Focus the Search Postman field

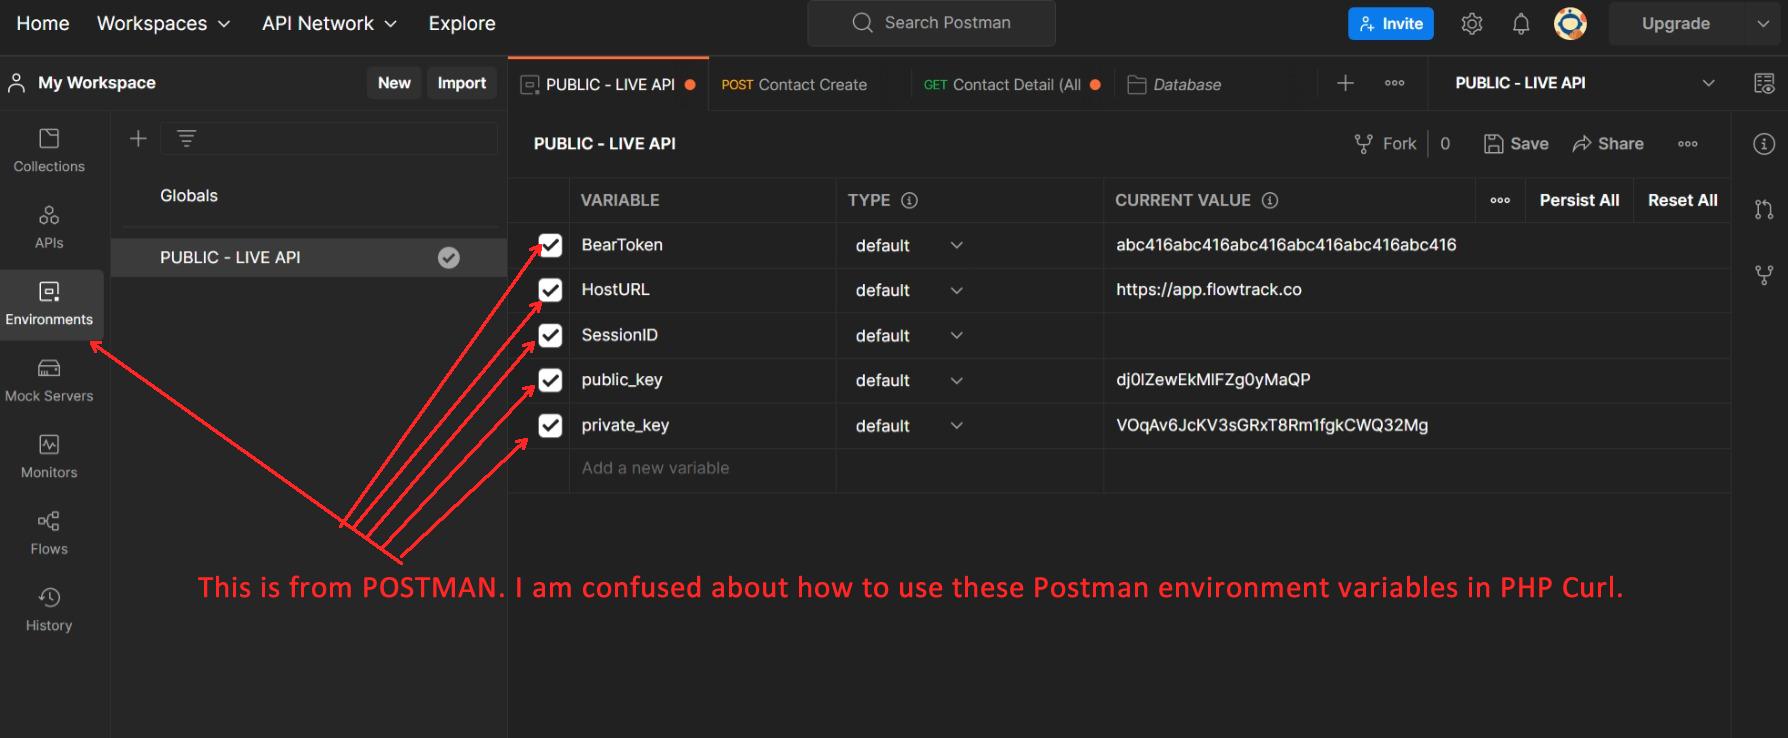931,23
